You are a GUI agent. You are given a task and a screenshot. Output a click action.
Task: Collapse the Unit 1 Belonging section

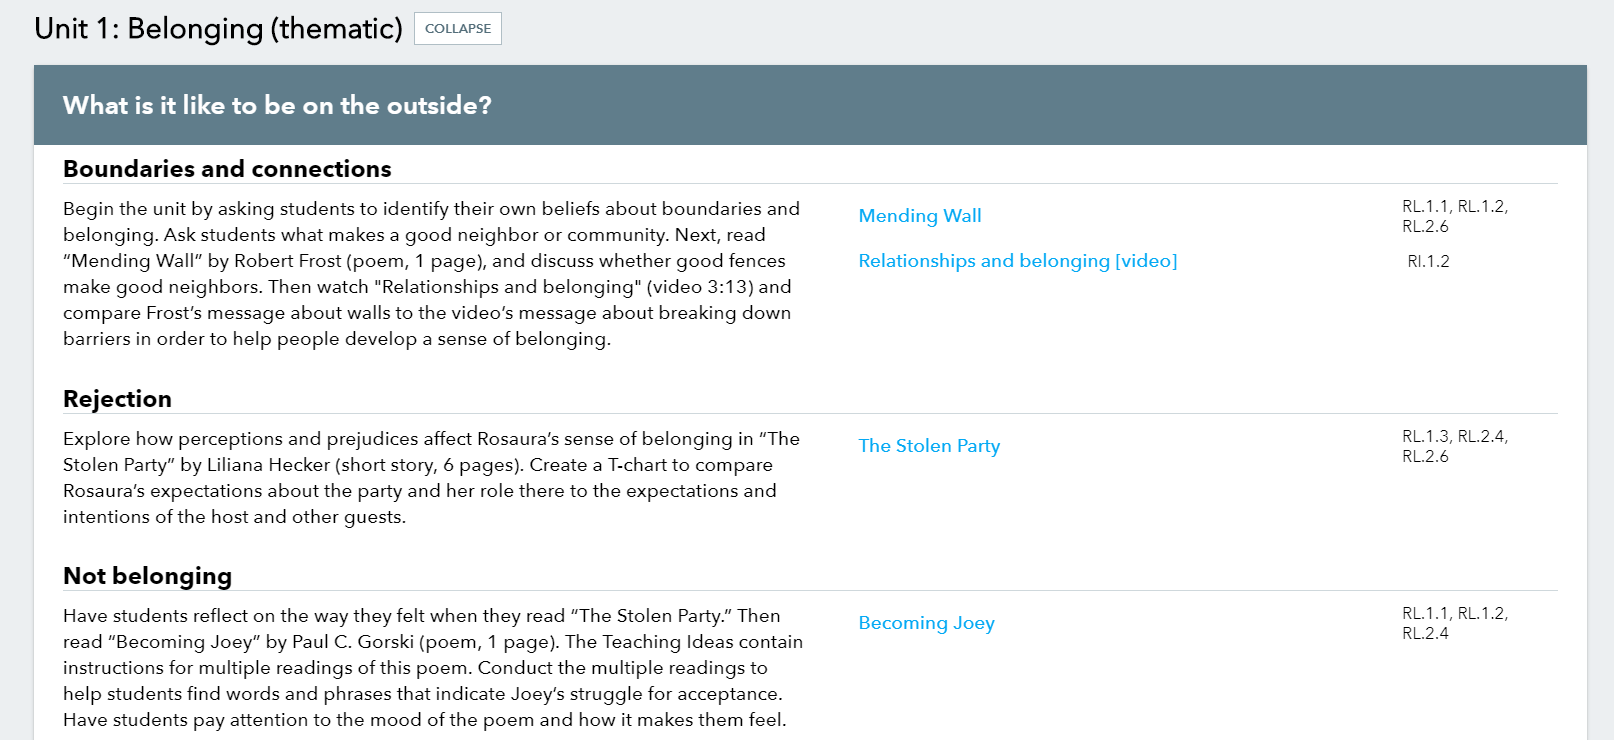pos(458,29)
